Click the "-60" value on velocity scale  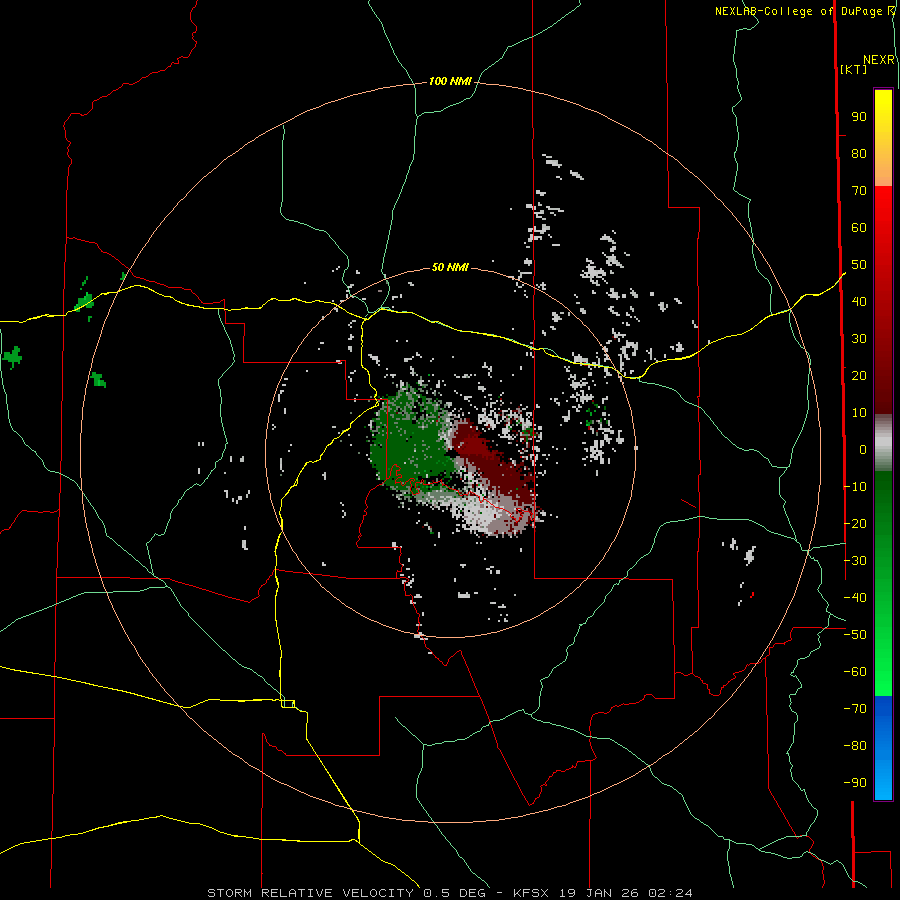pos(855,672)
